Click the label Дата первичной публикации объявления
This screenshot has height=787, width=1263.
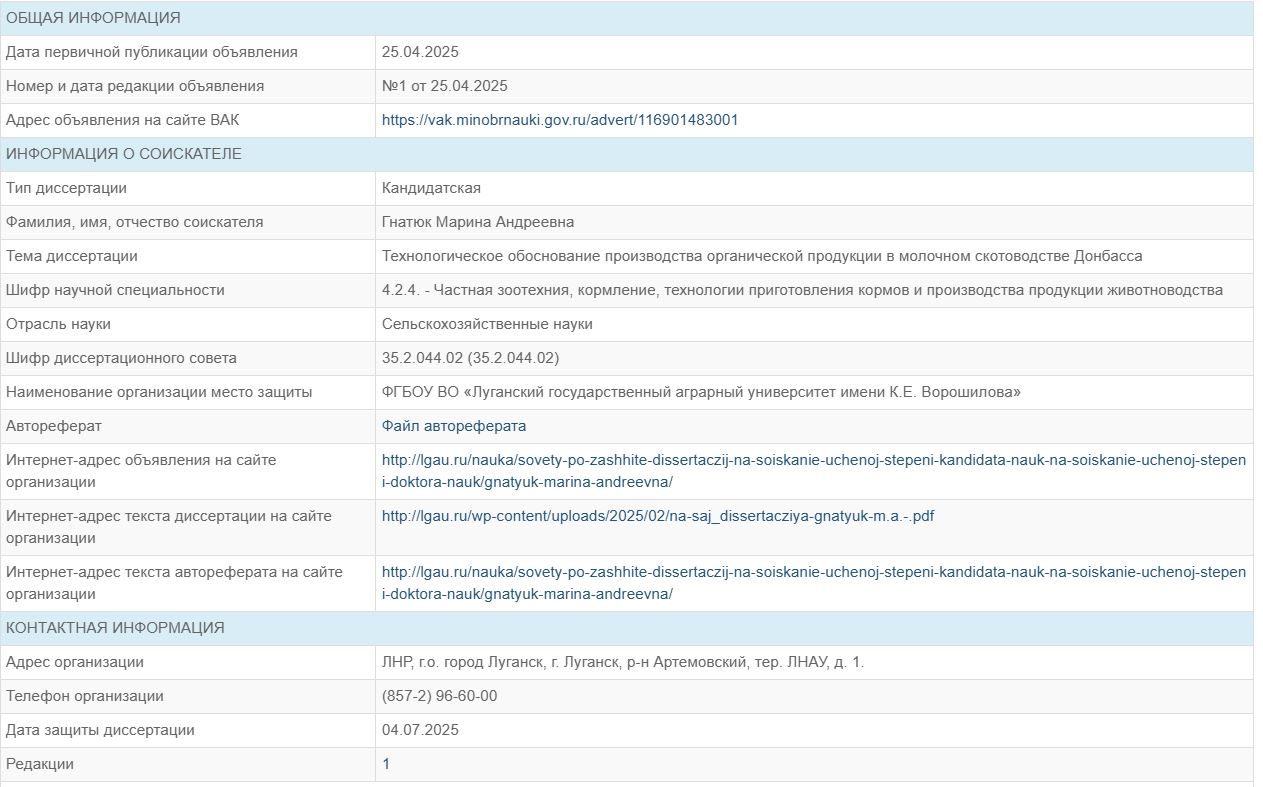152,52
